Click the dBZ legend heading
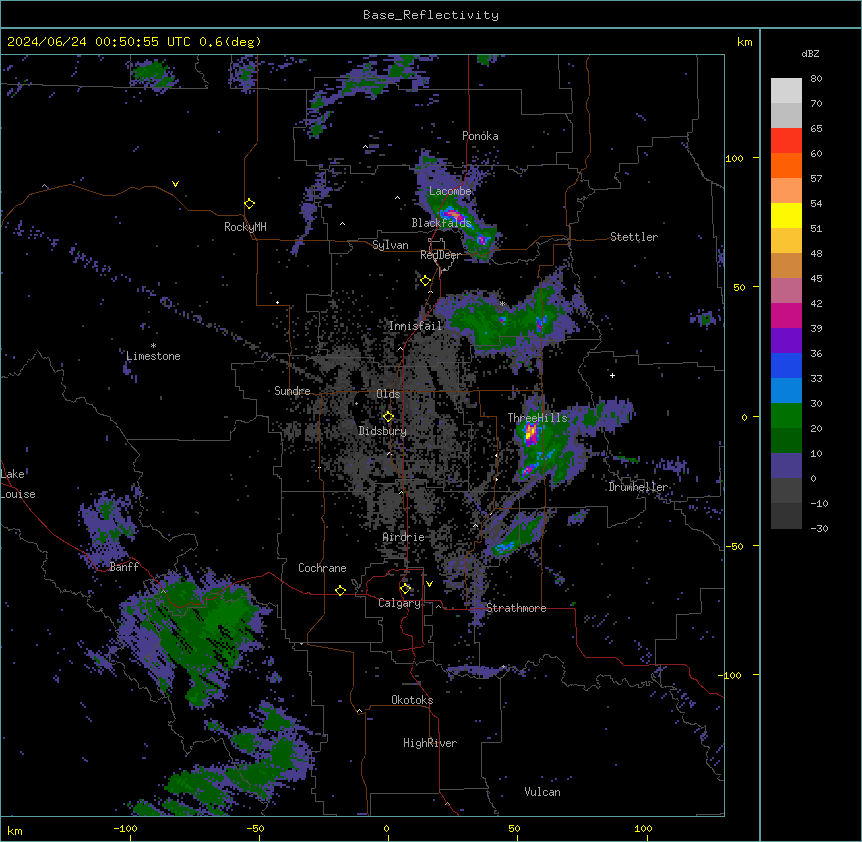Image resolution: width=862 pixels, height=842 pixels. [x=810, y=53]
